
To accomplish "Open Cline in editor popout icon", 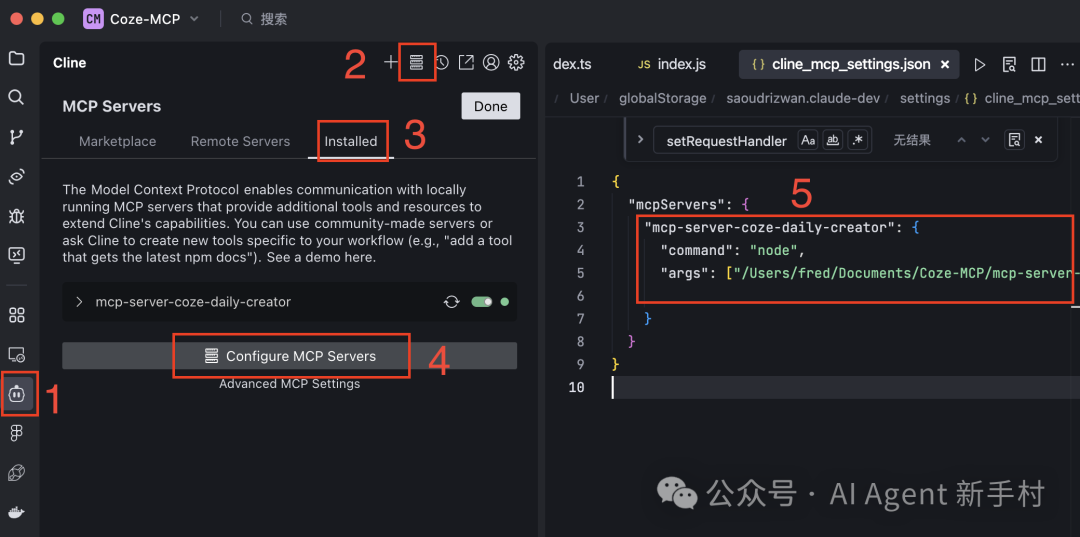I will (466, 63).
